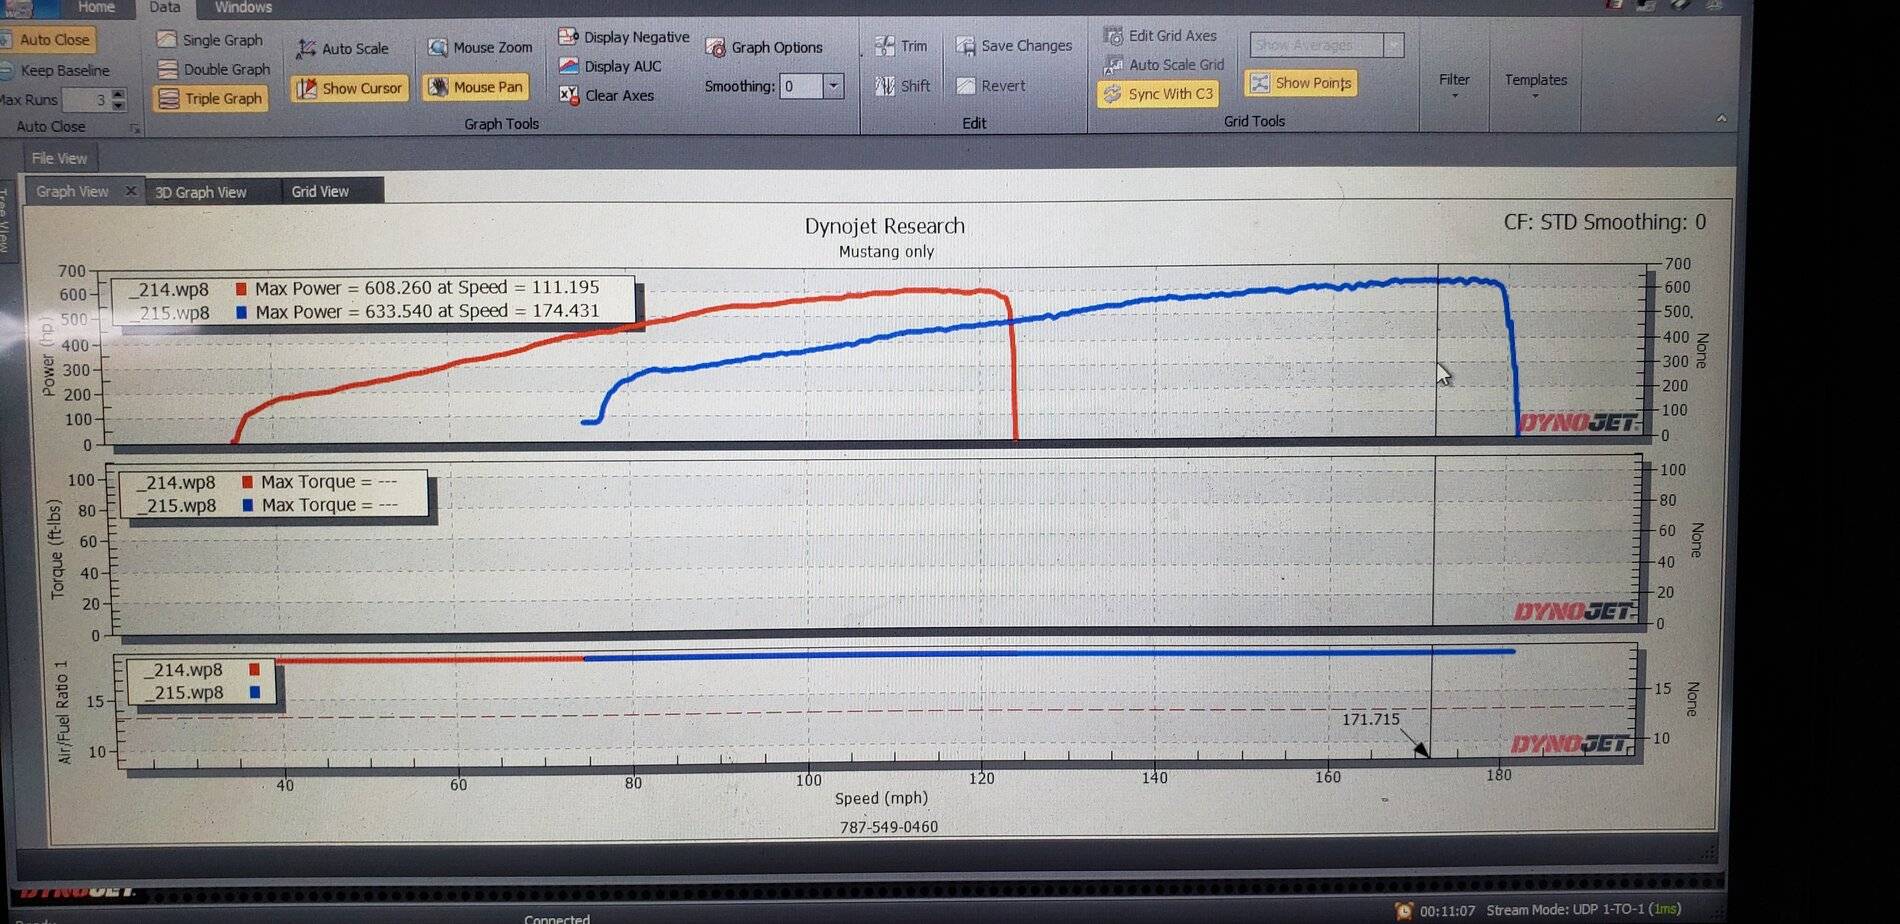Expand the Filter menu

point(1454,84)
